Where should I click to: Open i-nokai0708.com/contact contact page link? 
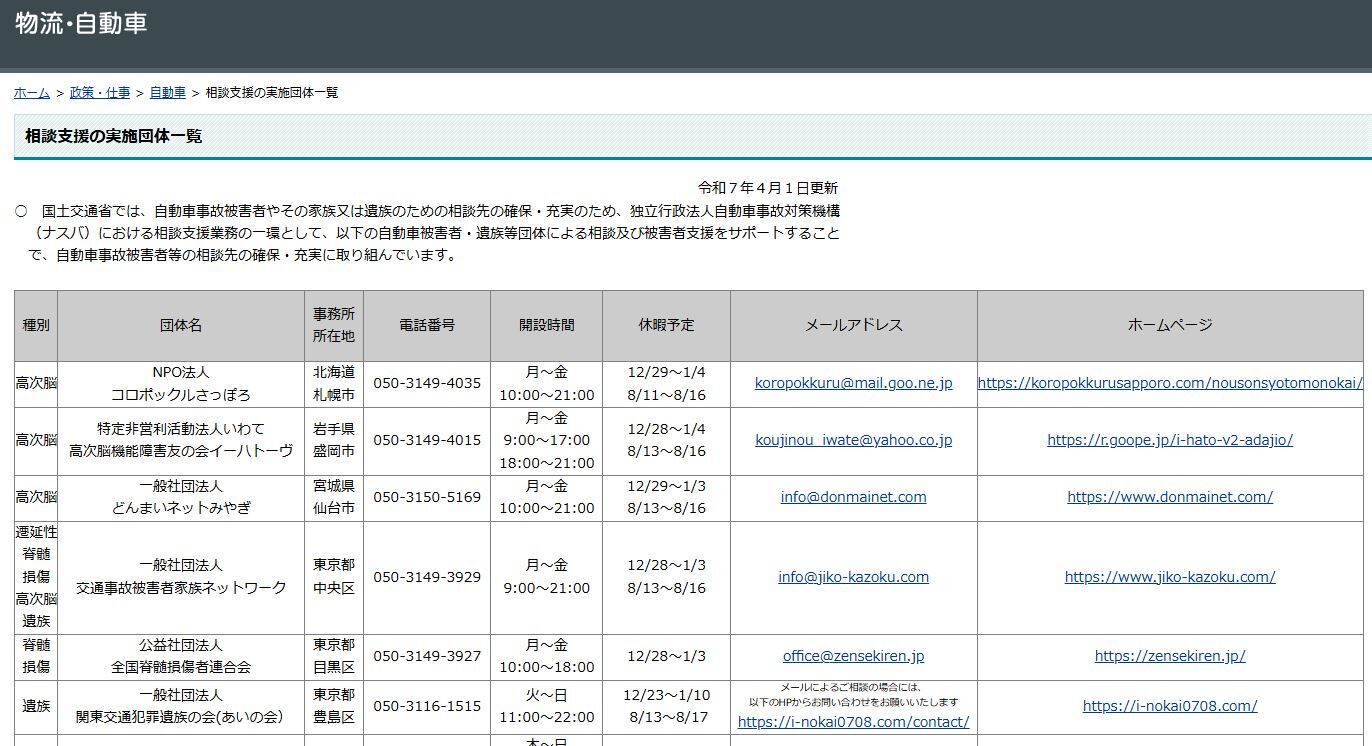pos(854,722)
